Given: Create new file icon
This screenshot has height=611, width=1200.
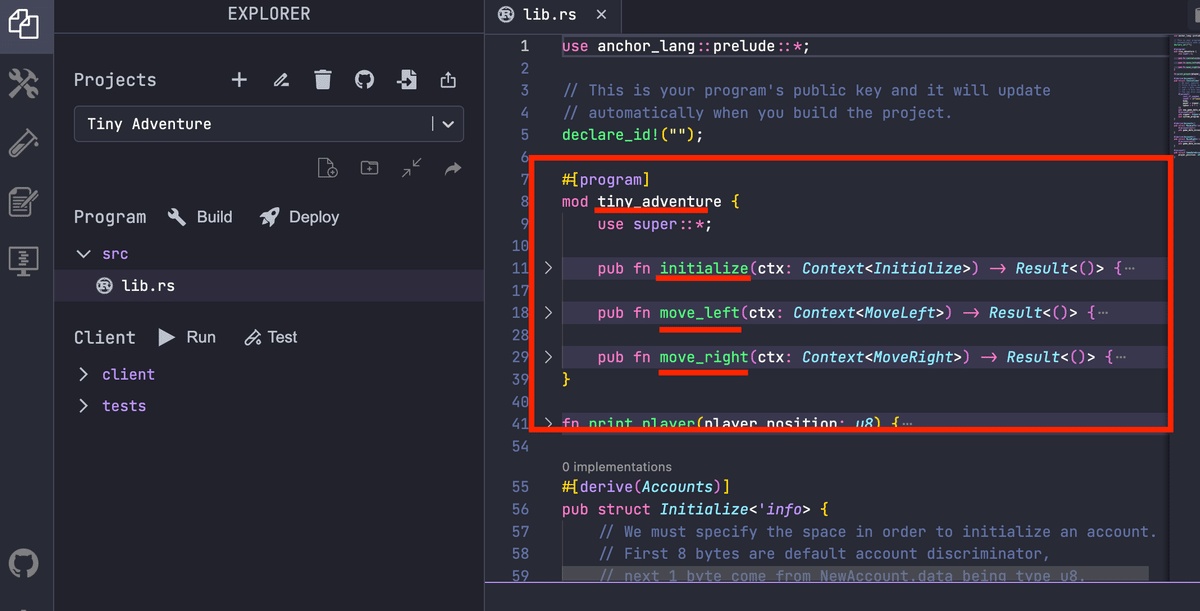Looking at the screenshot, I should pyautogui.click(x=327, y=168).
